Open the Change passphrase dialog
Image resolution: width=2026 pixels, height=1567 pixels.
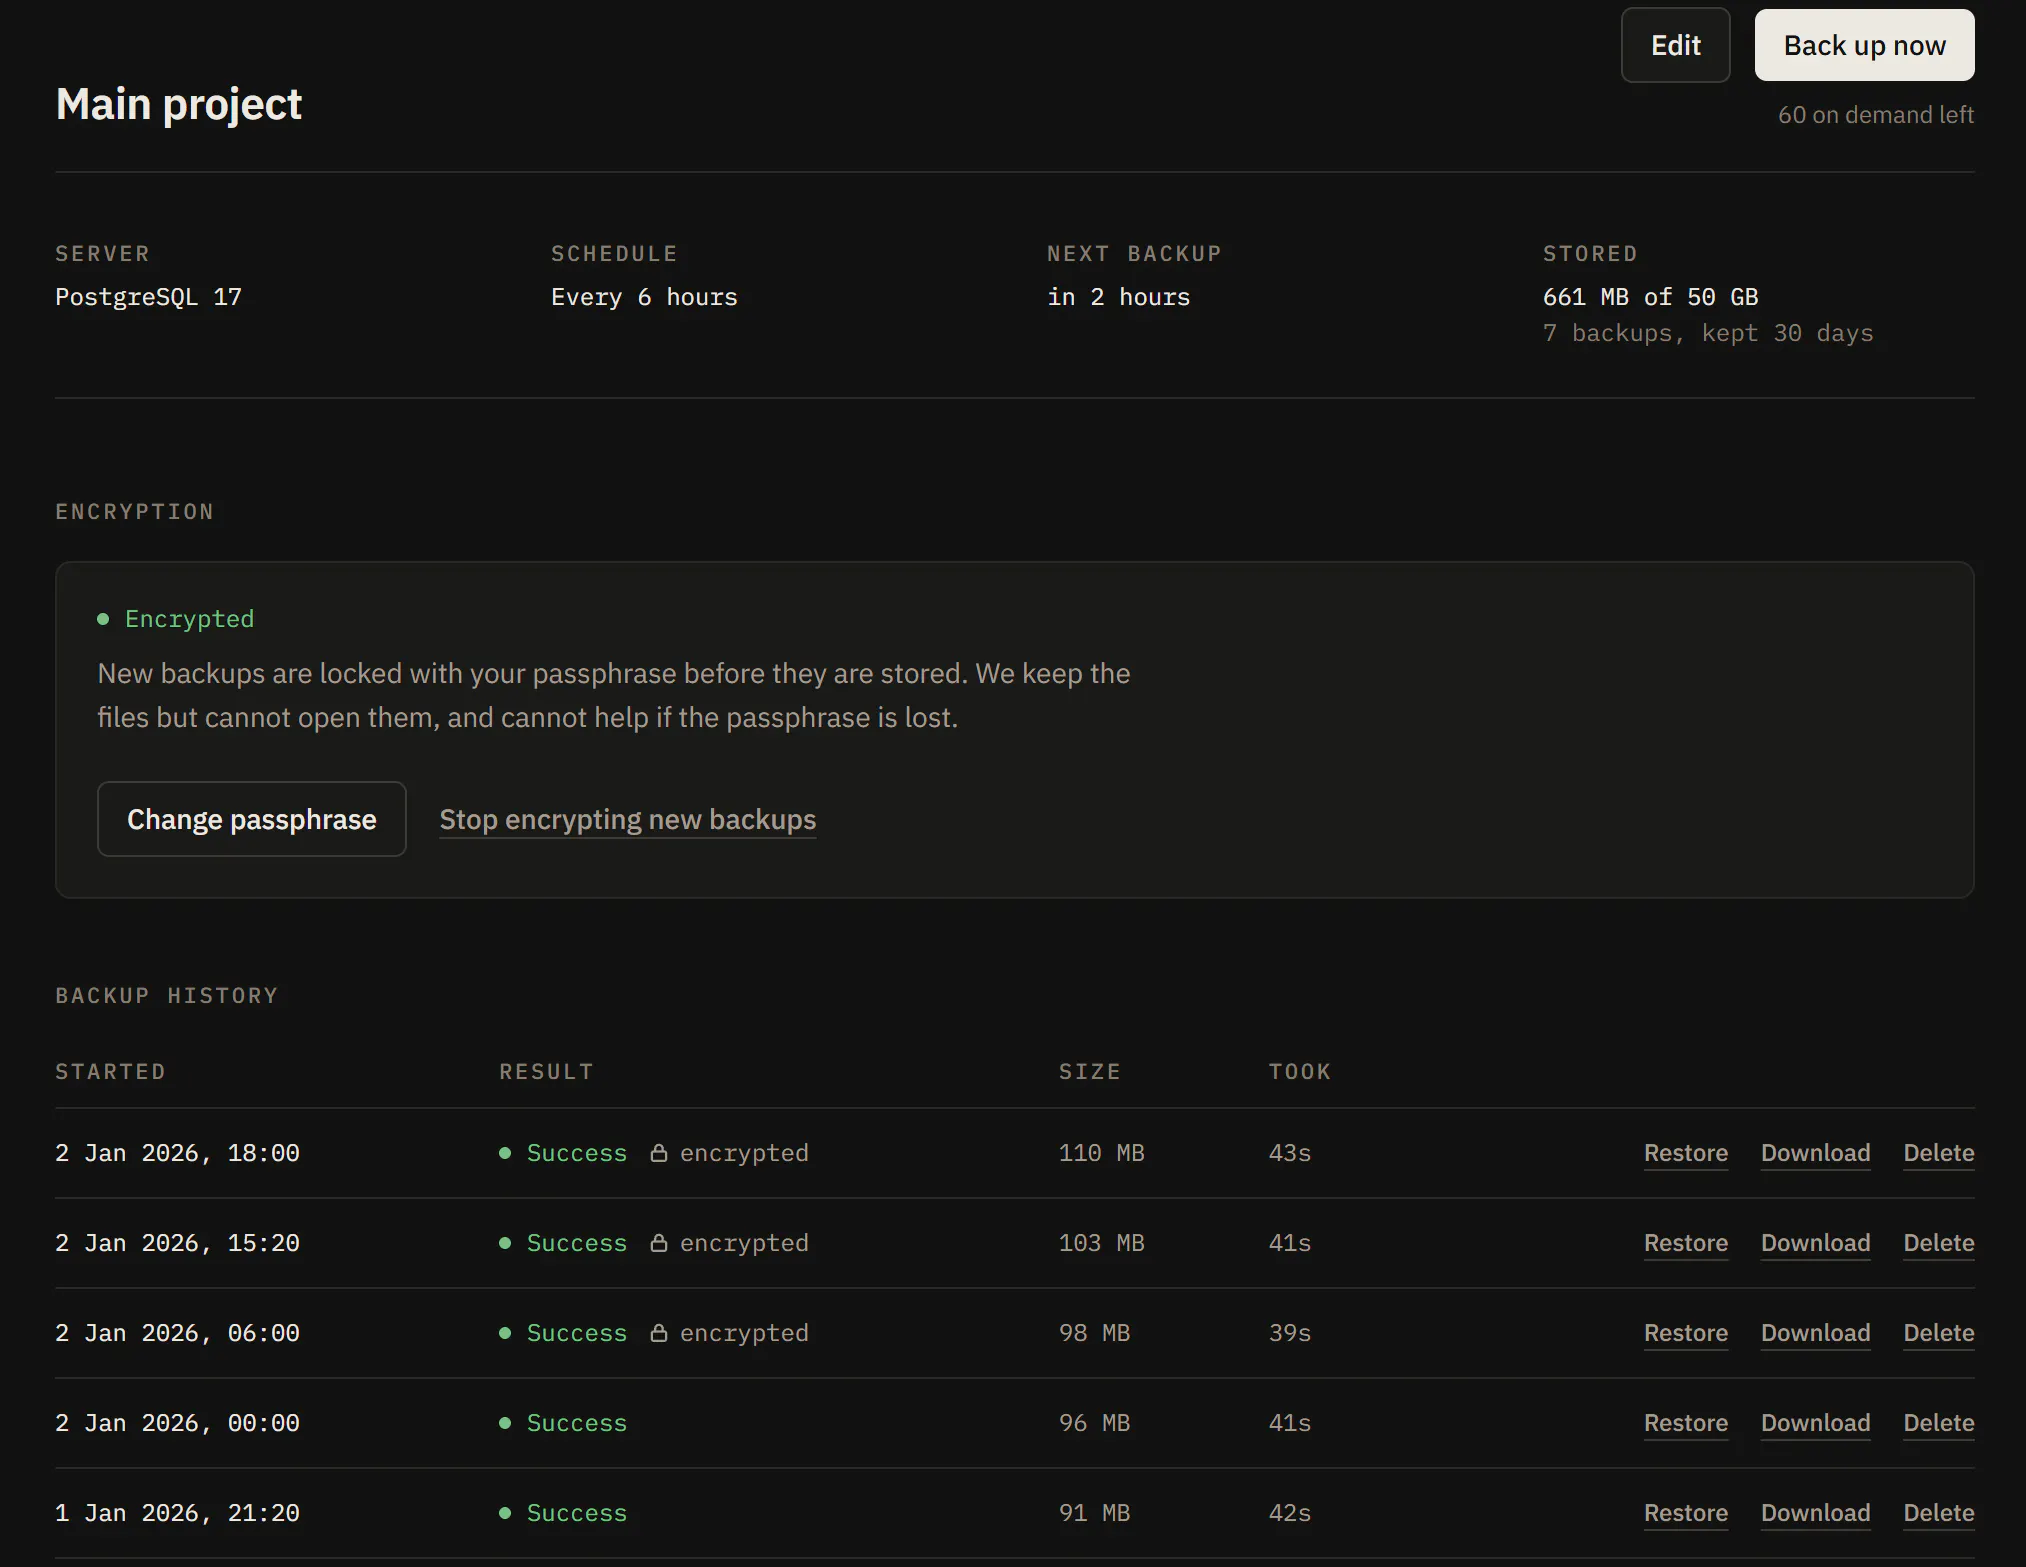251,819
